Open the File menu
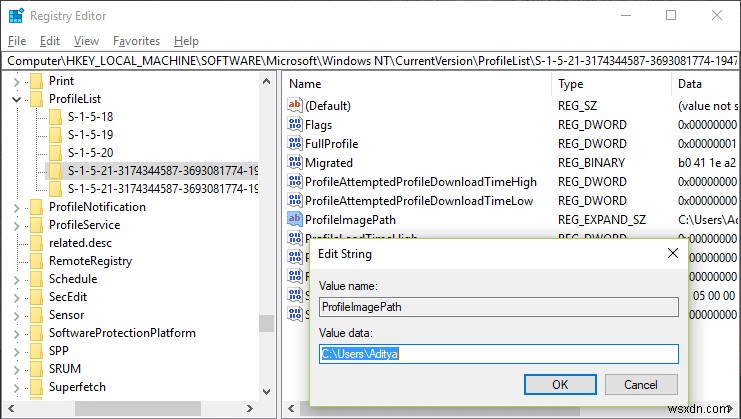 click(x=17, y=41)
